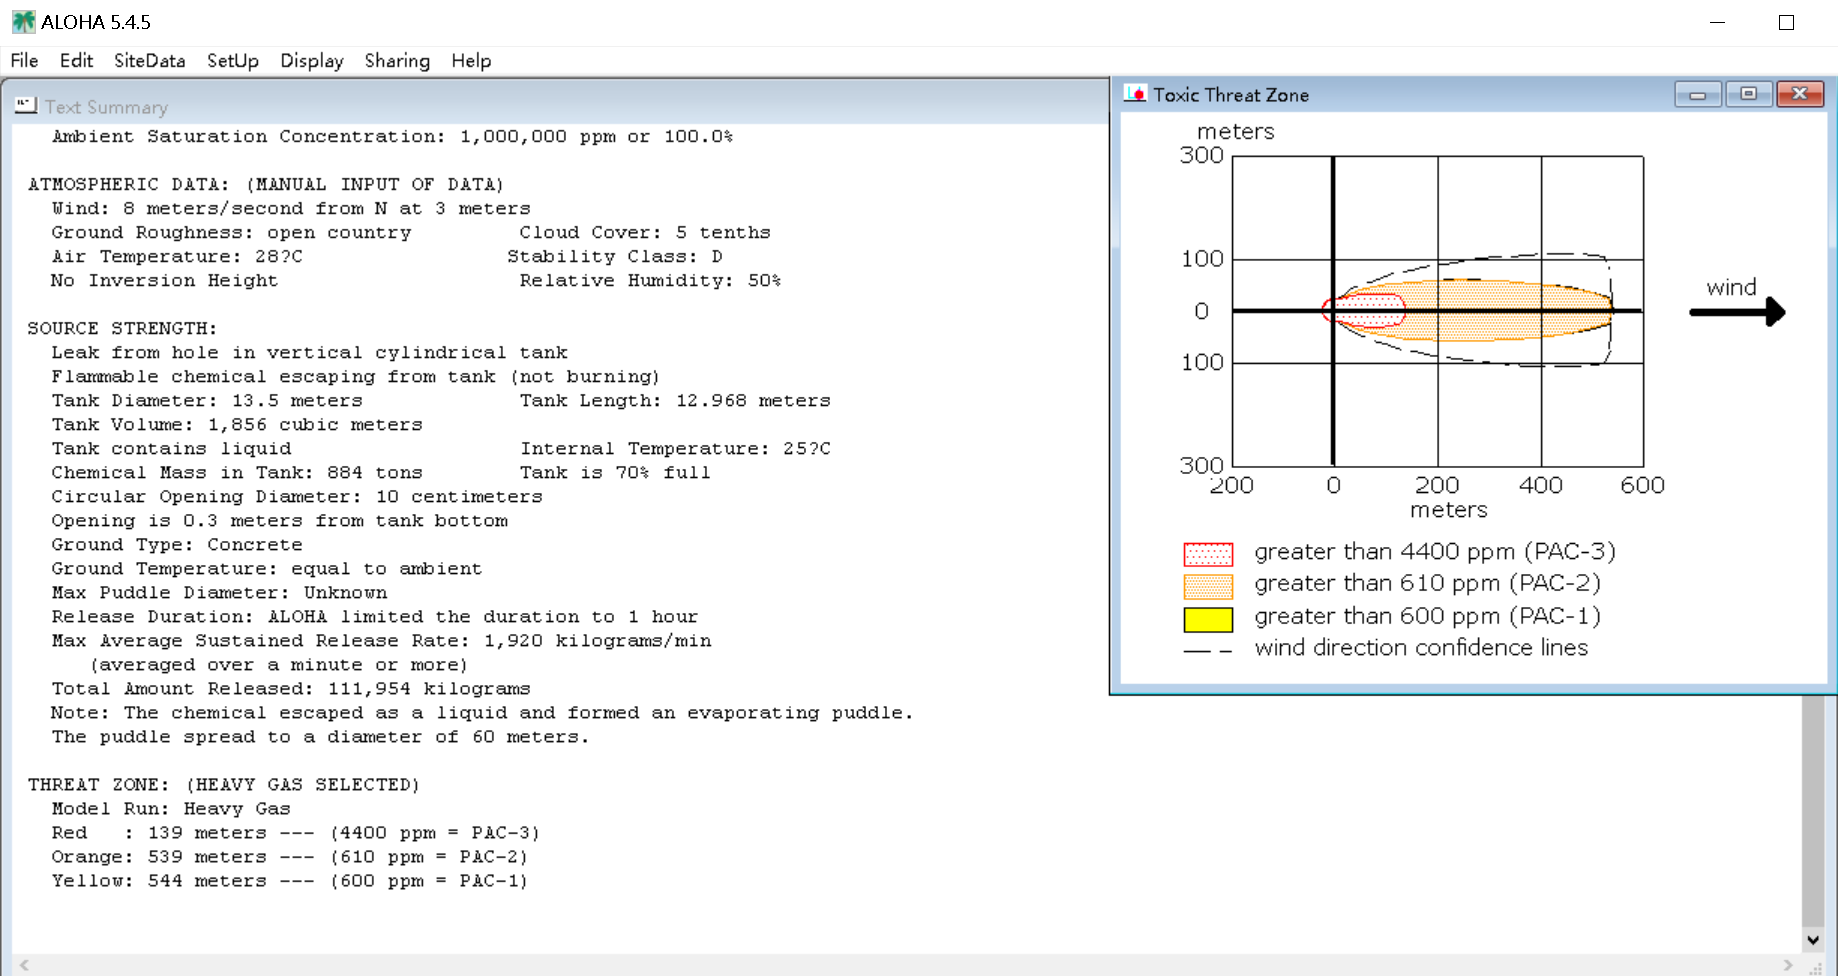
Task: Open the Help menu
Action: click(471, 61)
